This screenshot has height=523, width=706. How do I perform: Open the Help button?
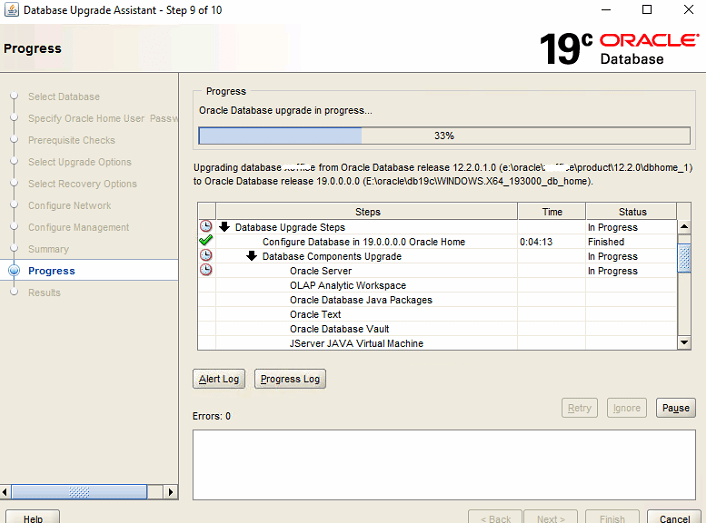coord(33,518)
